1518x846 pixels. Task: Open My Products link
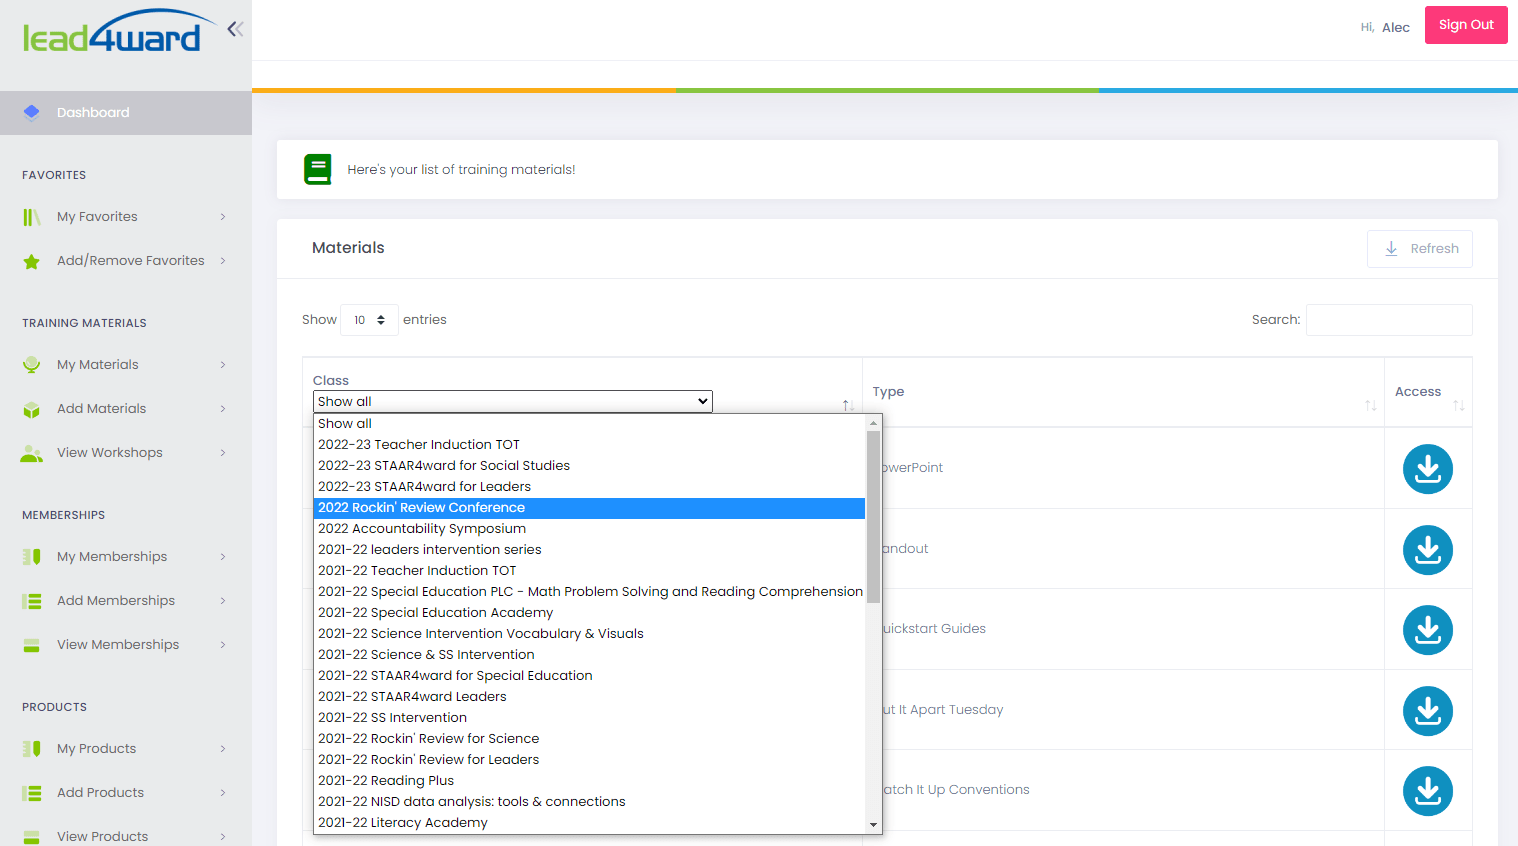pos(96,749)
